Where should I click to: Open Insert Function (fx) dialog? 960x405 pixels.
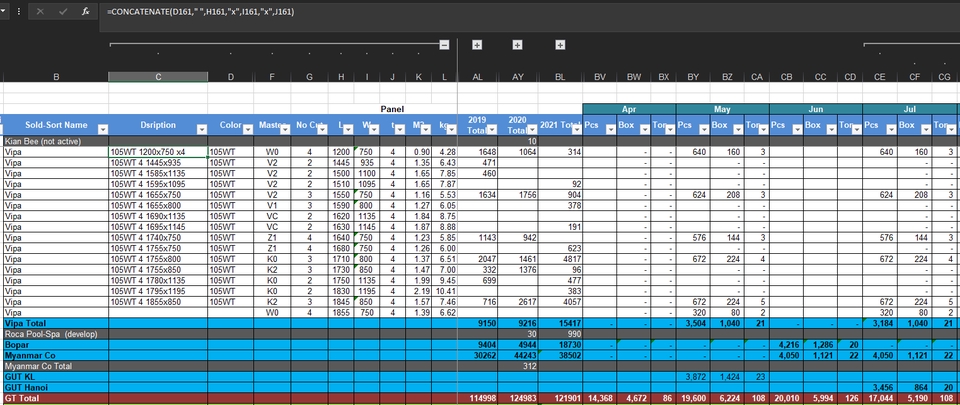(86, 11)
